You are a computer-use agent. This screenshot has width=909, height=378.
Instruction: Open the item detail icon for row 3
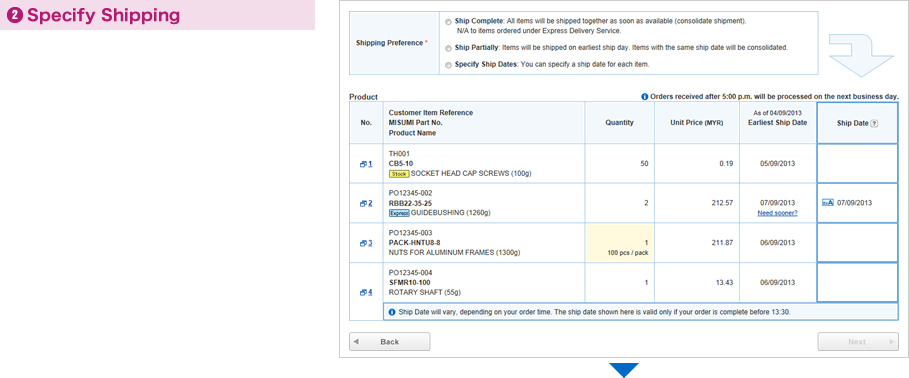[363, 243]
